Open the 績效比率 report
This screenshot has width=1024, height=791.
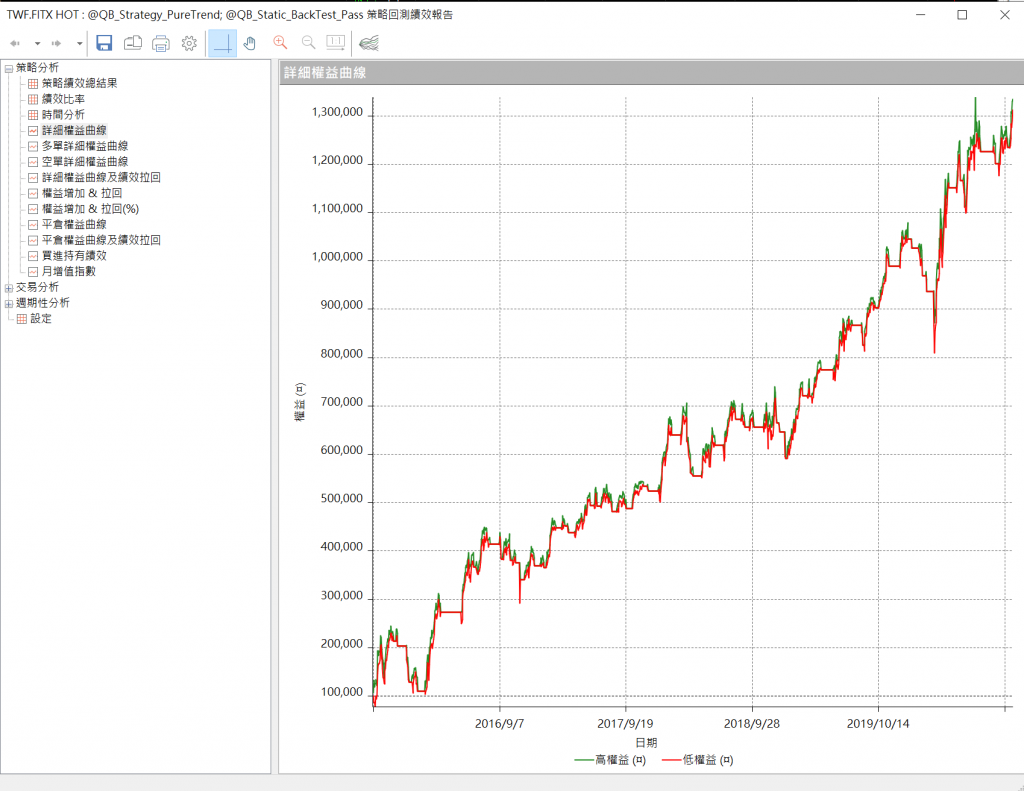tap(63, 99)
